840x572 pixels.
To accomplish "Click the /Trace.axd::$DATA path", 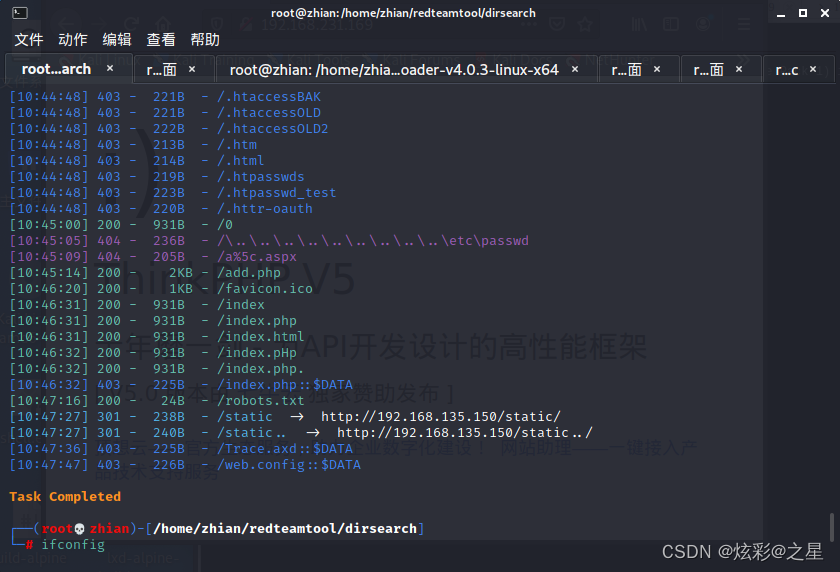I will coord(285,449).
